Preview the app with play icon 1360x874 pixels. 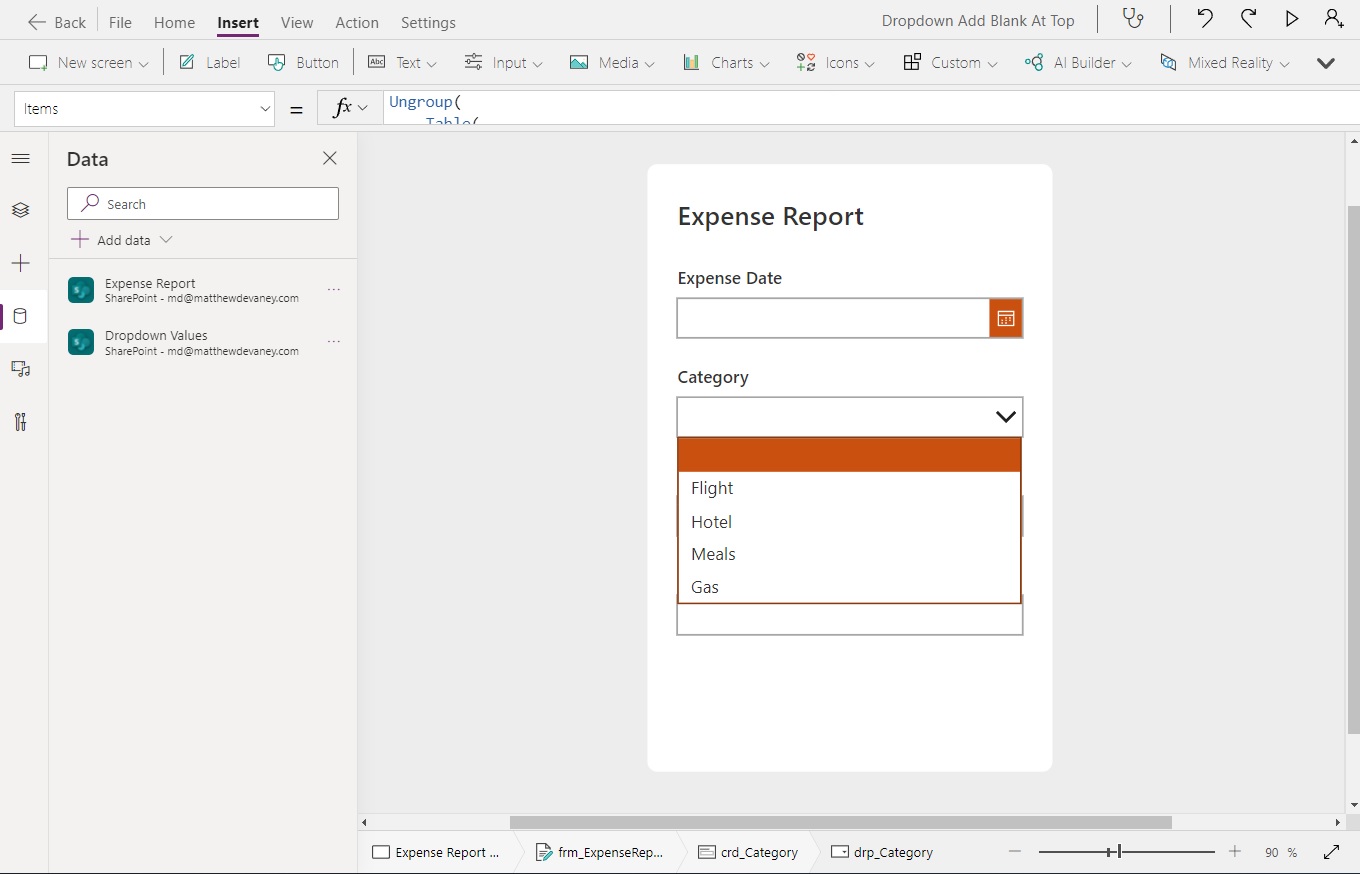coord(1292,19)
